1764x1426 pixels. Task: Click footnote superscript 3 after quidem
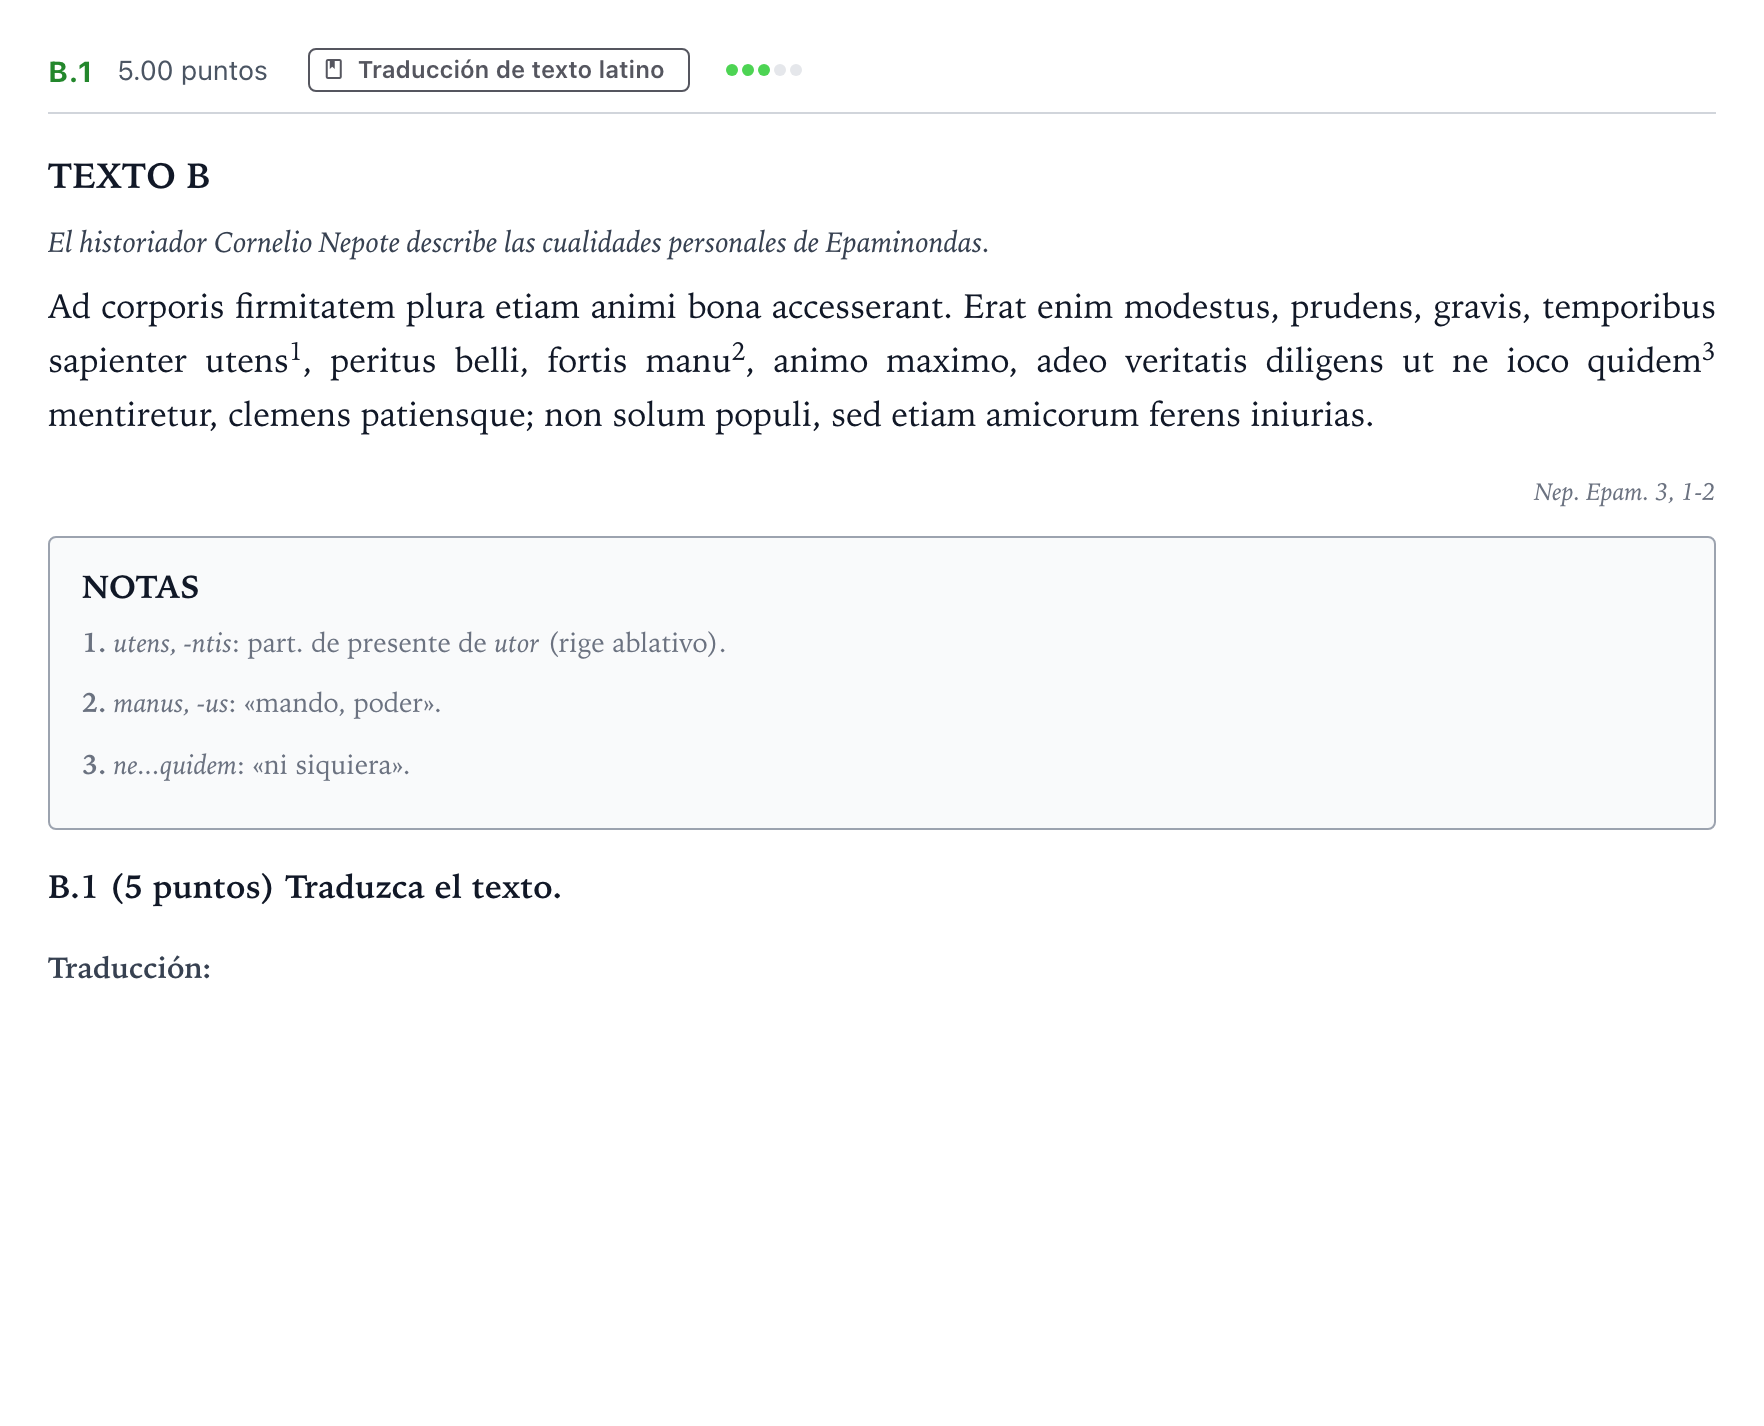pos(1709,350)
